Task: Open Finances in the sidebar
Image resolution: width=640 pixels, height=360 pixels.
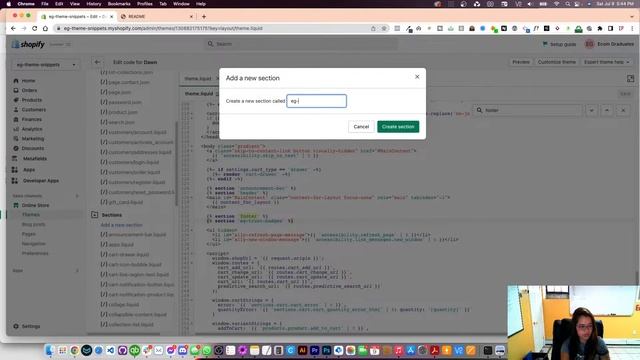Action: (x=31, y=120)
